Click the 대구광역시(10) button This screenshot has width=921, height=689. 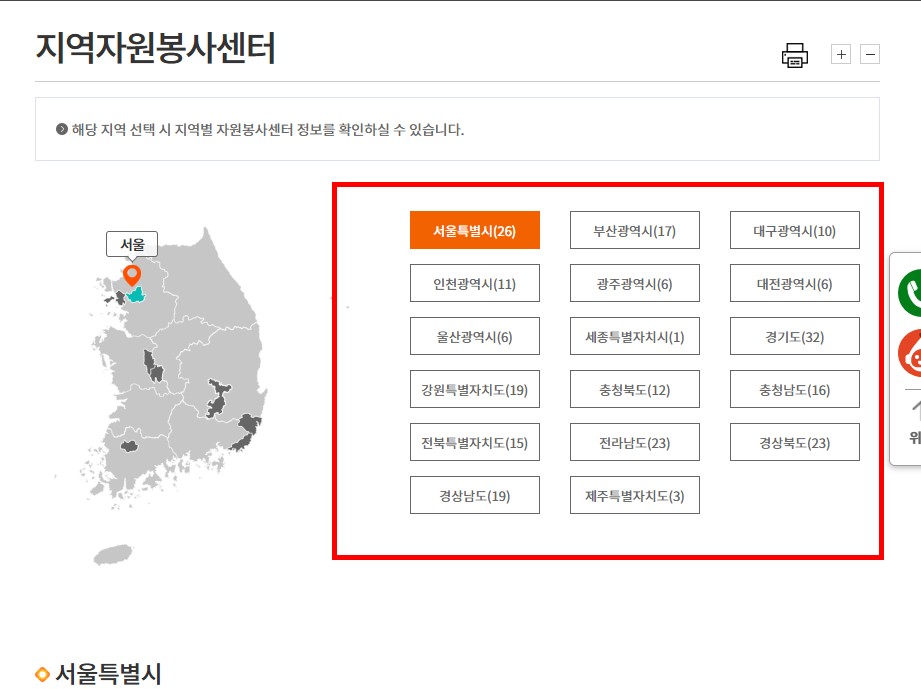[x=794, y=229]
